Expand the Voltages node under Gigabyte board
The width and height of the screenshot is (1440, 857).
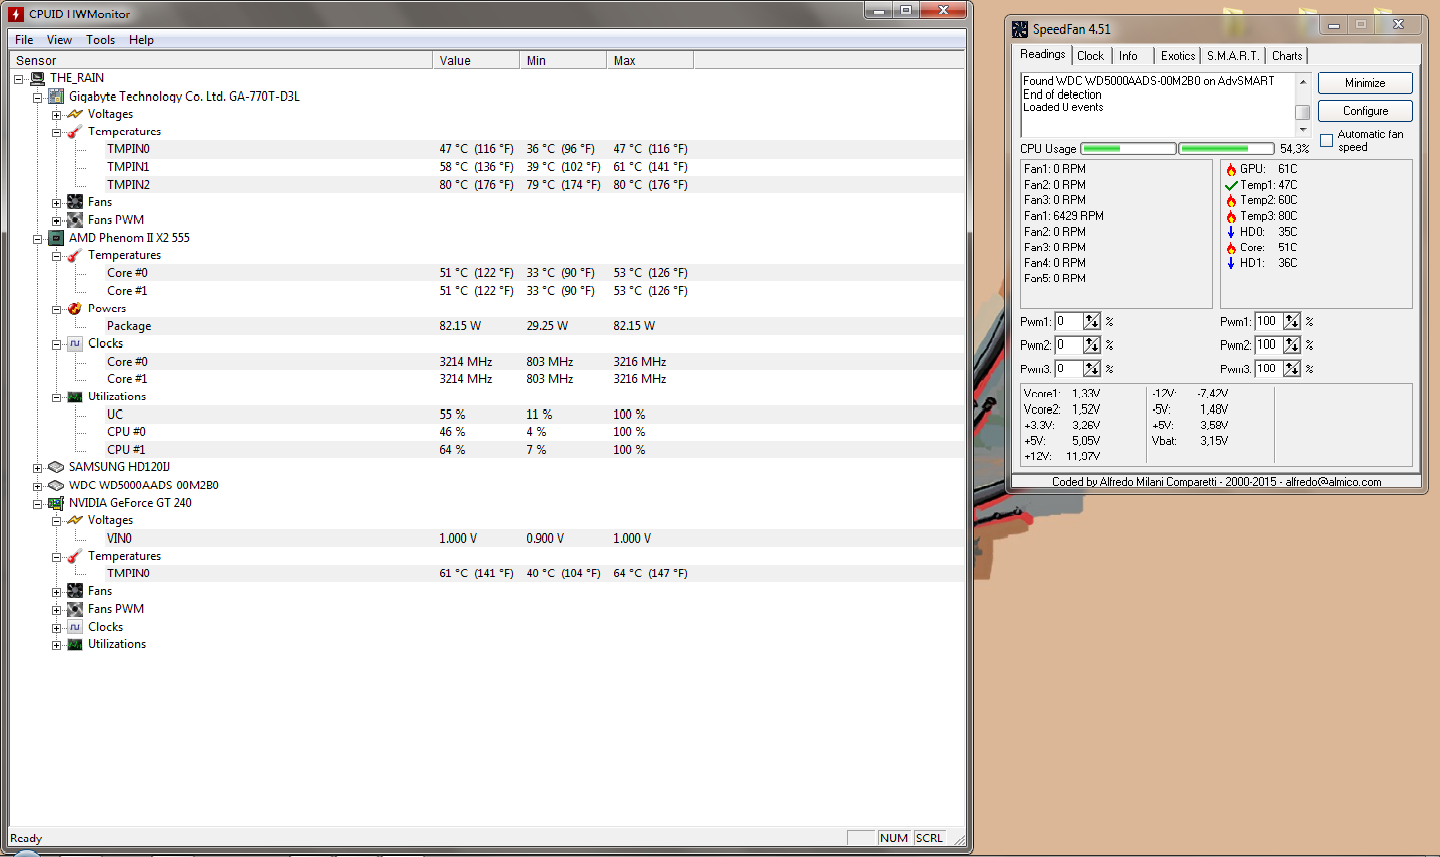(56, 115)
